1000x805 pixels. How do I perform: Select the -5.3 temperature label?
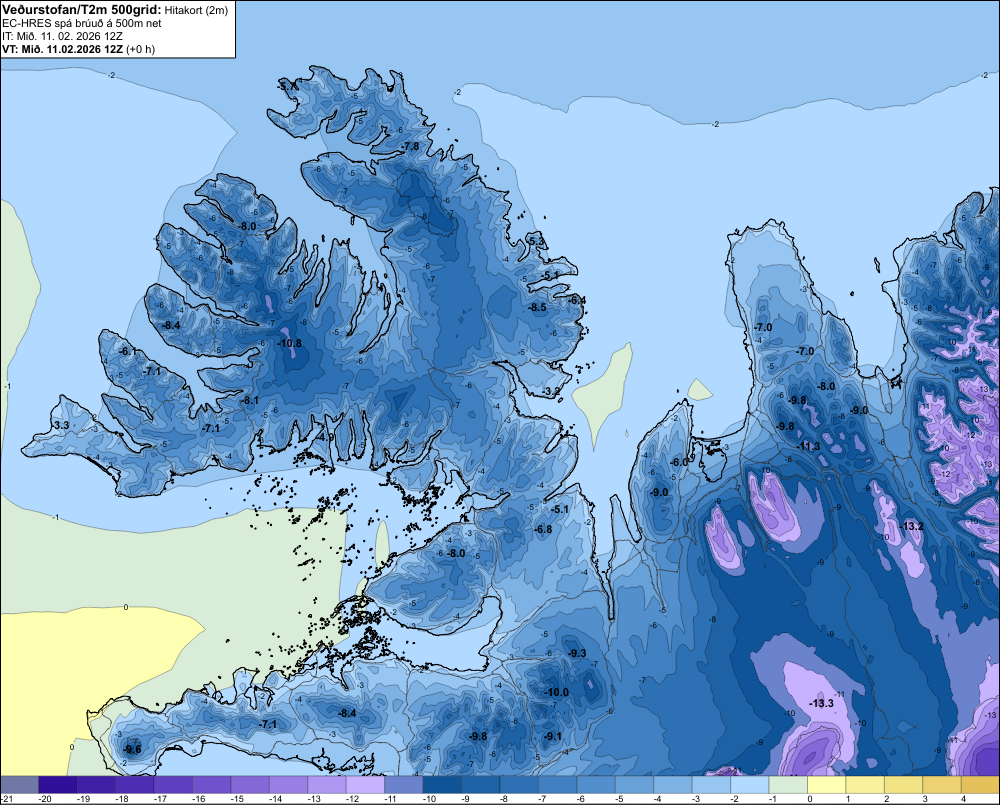537,241
